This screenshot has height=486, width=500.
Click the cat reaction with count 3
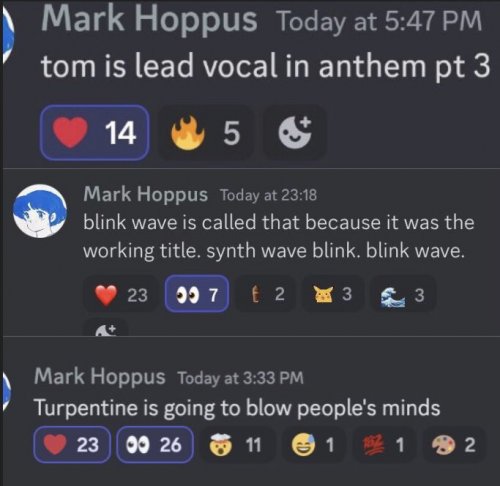click(x=333, y=294)
